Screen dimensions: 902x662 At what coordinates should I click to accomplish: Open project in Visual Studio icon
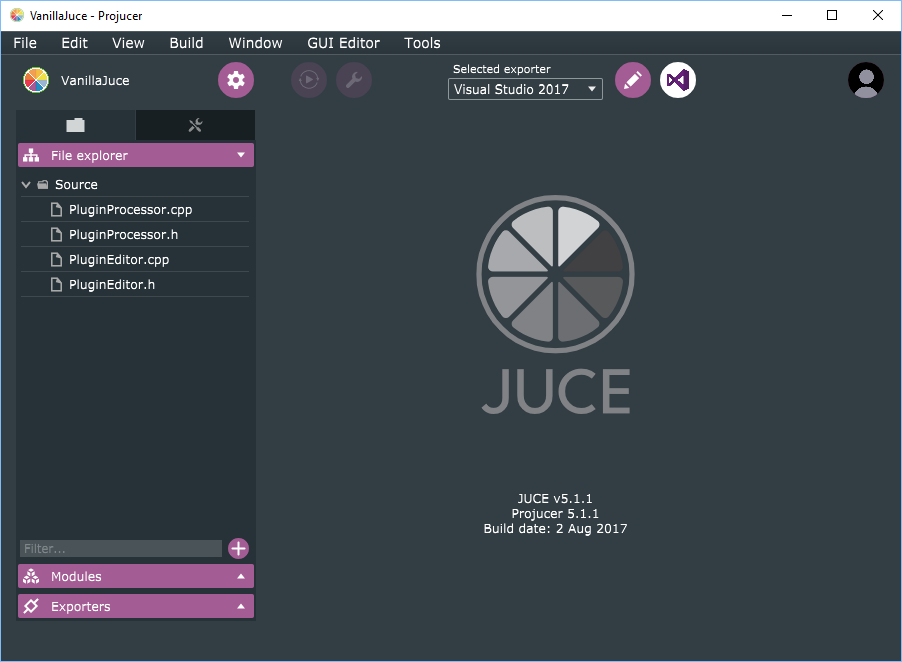[678, 80]
